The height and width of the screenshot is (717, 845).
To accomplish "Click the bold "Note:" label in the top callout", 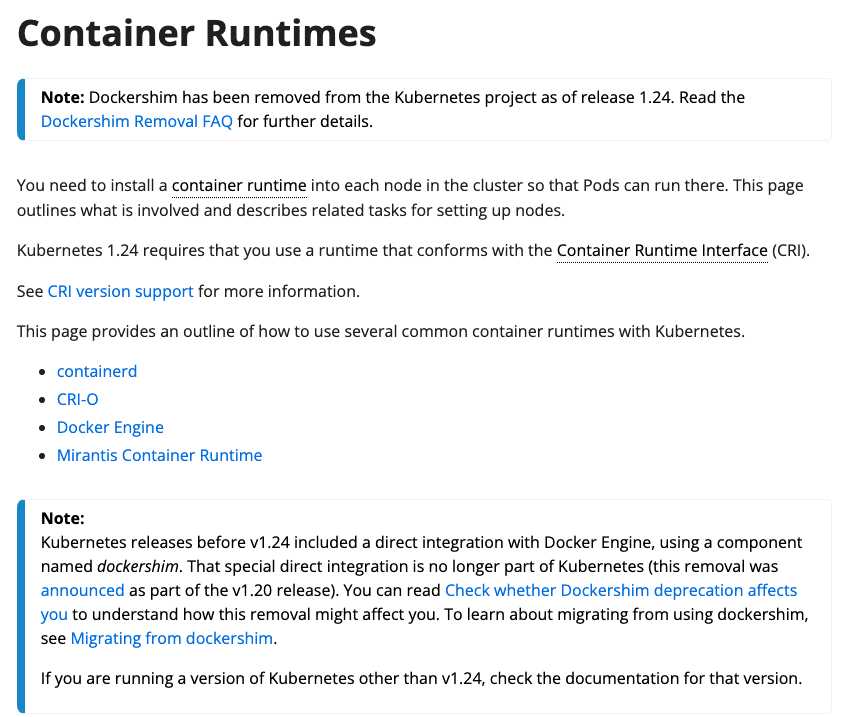I will pos(63,98).
